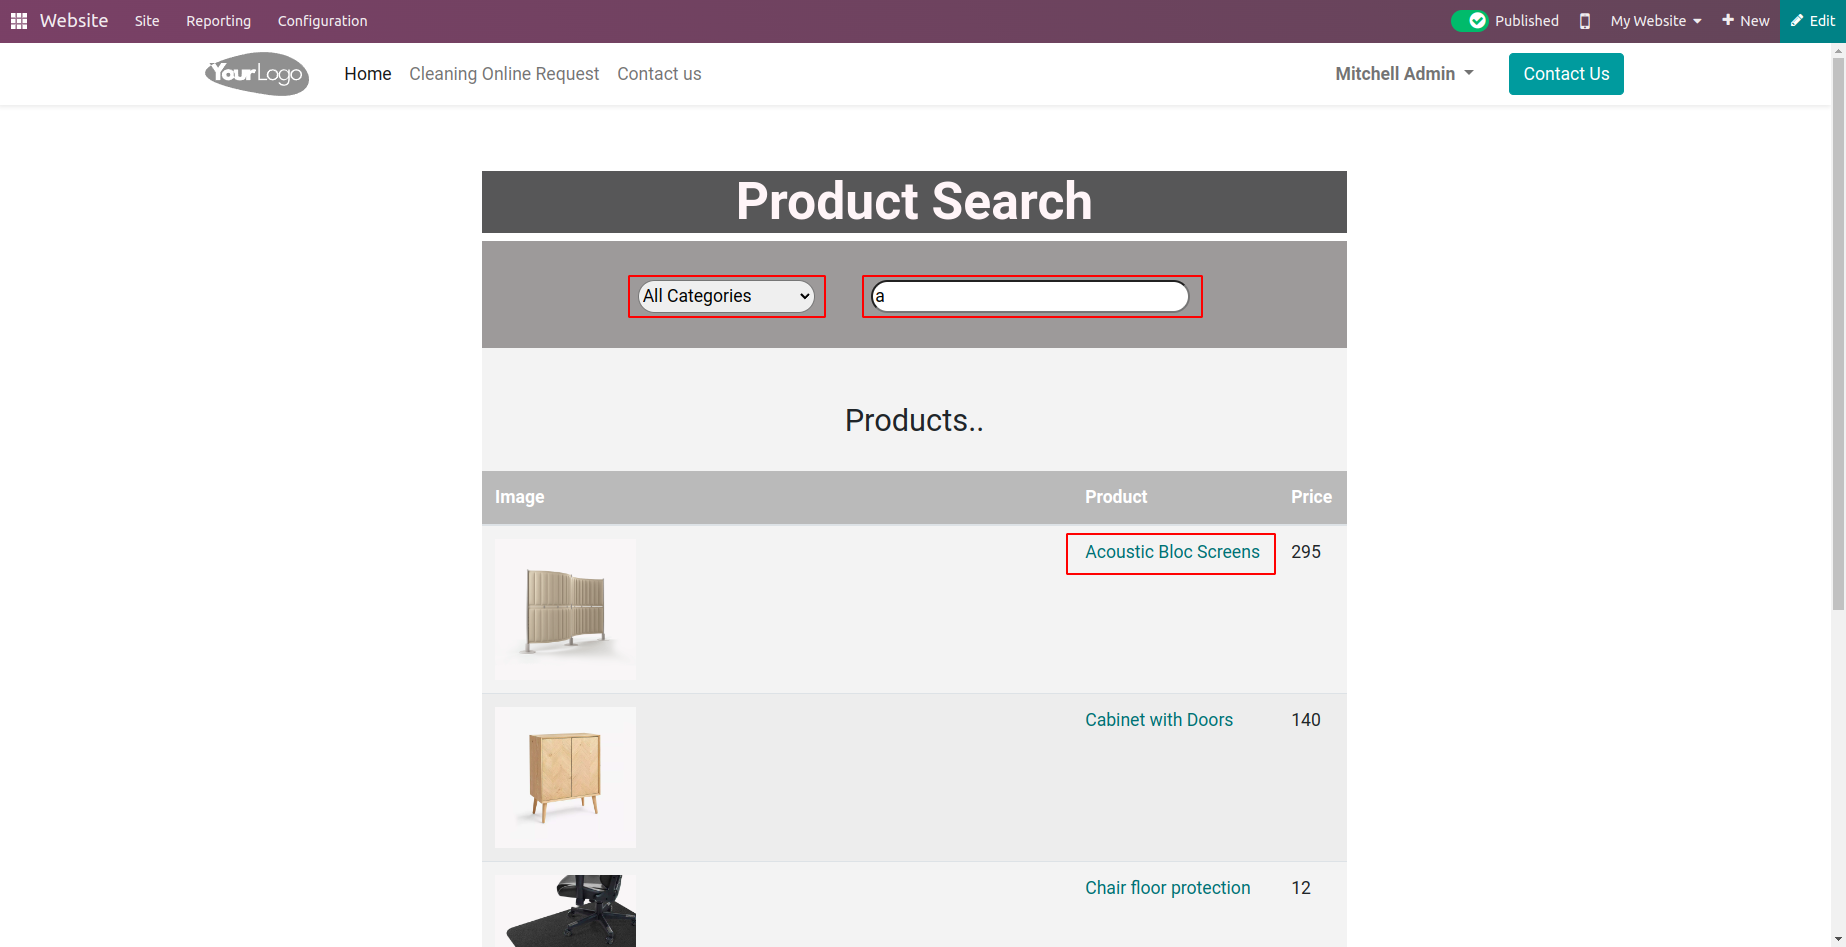Click the Cabinet with Doors thumbnail
Screen dimensions: 1846x947
point(565,777)
